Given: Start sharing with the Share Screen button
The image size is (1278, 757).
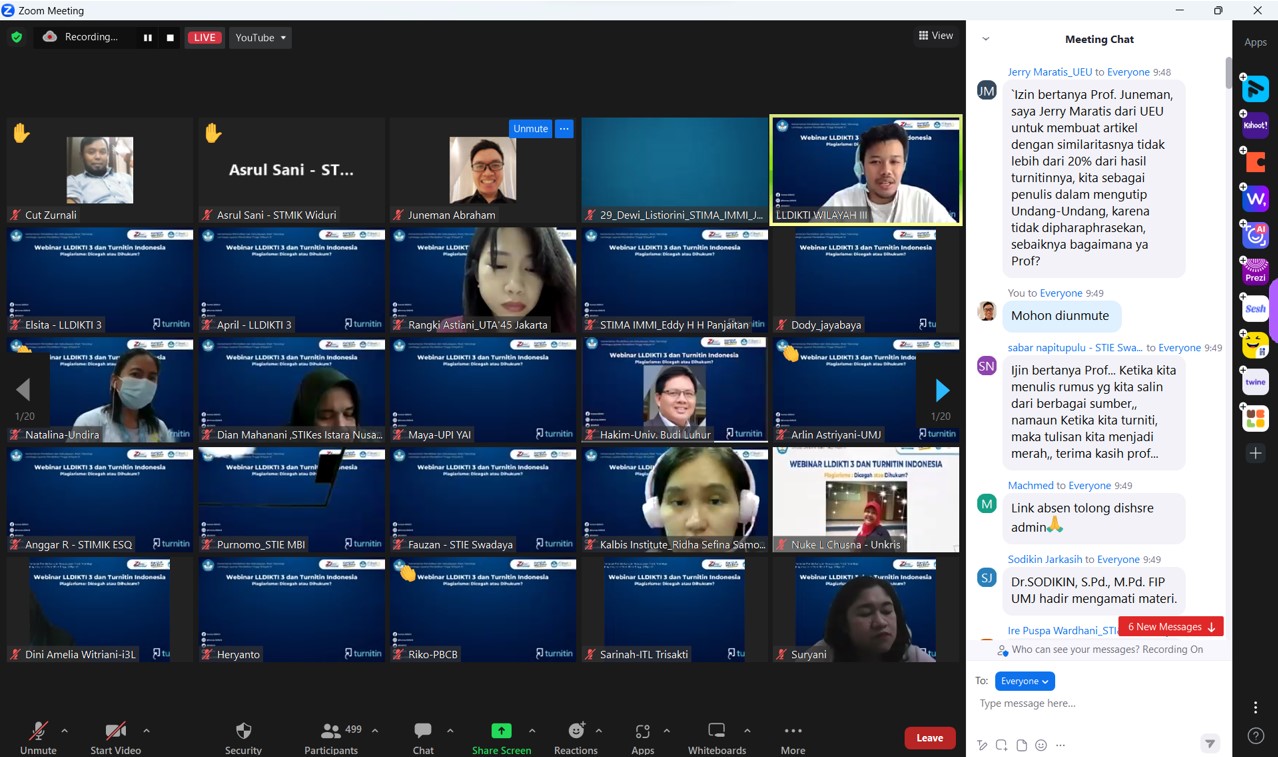Looking at the screenshot, I should pyautogui.click(x=501, y=738).
